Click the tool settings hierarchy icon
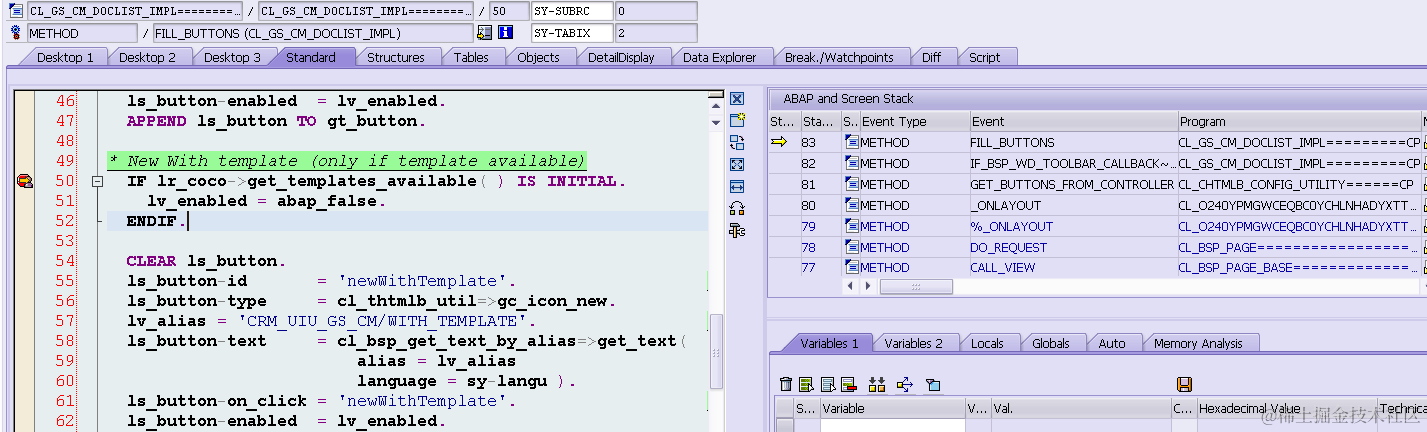The width and height of the screenshot is (1427, 432). [737, 230]
